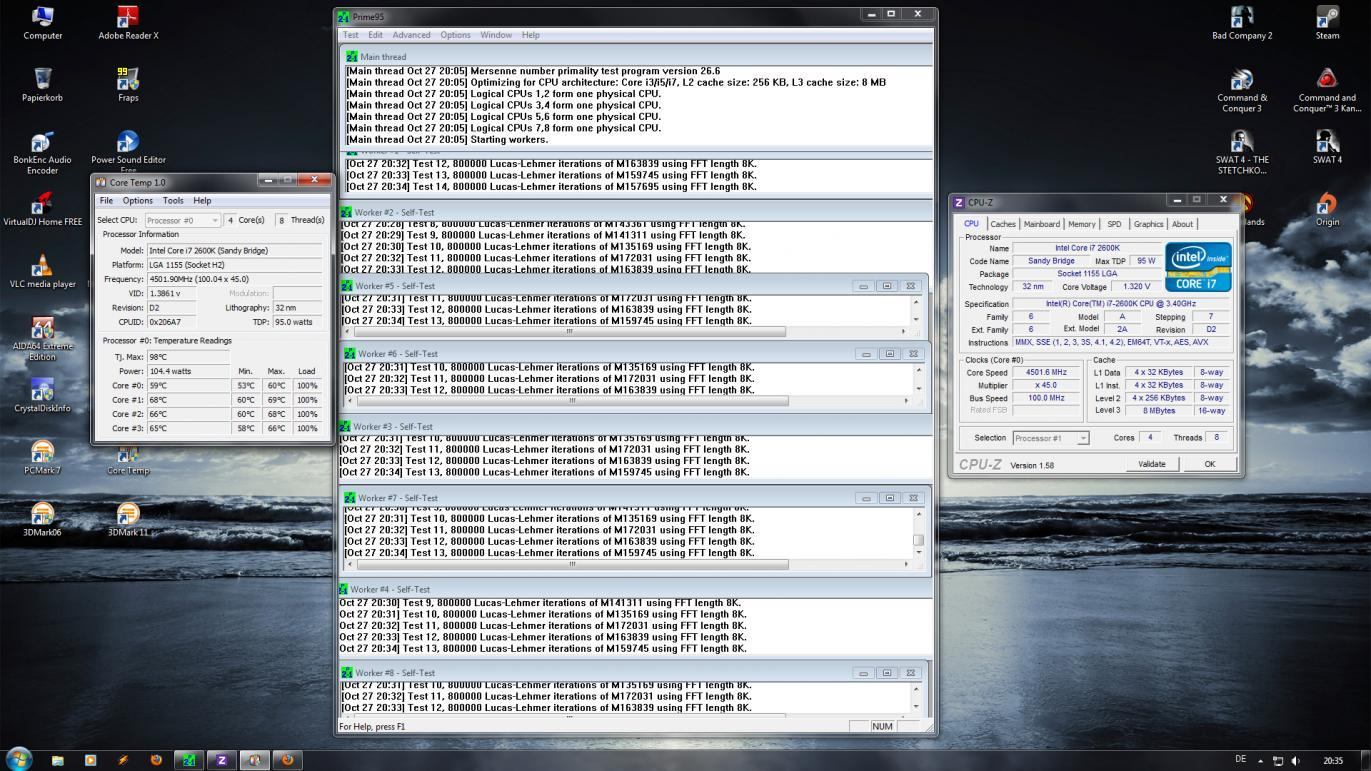Click the Validate button in CPU-Z

click(1152, 464)
